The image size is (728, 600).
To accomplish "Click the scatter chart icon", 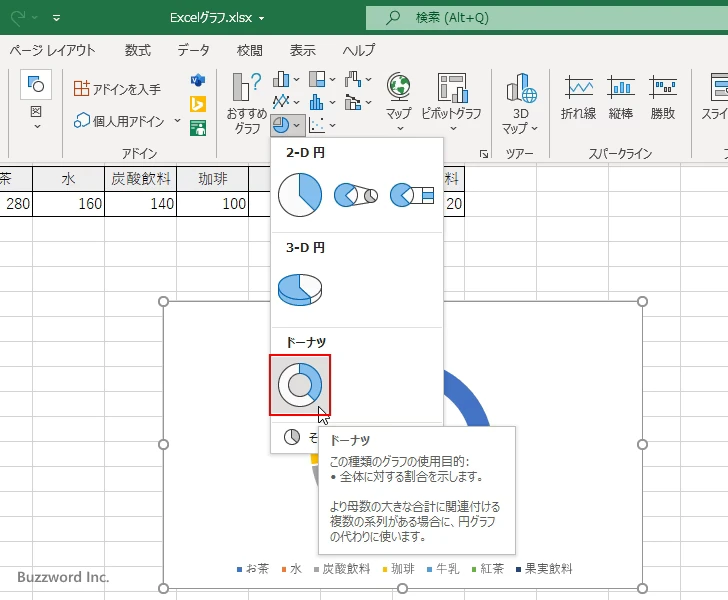I will point(317,125).
